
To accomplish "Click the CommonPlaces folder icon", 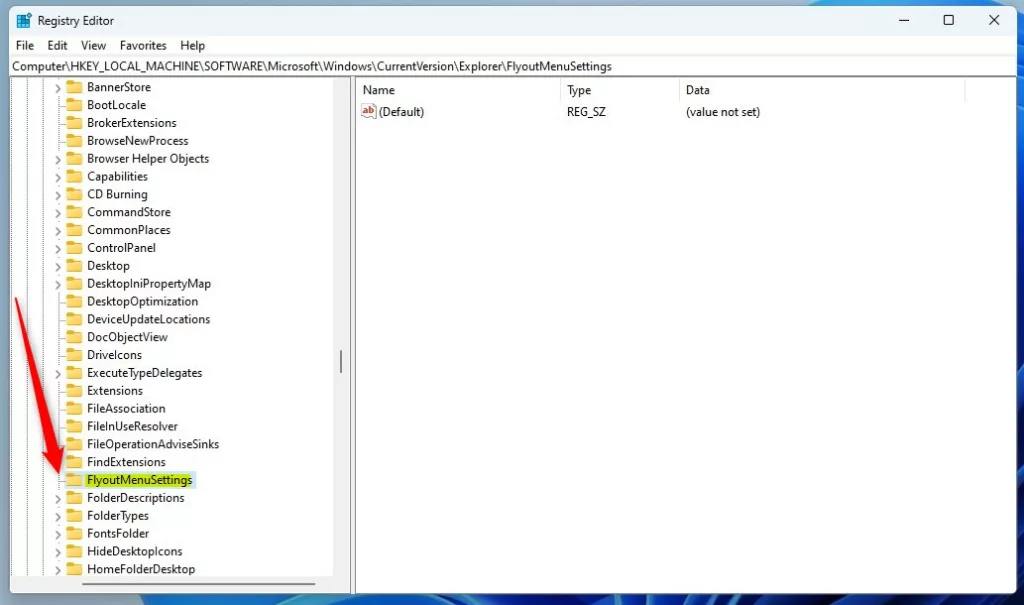I will 74,230.
